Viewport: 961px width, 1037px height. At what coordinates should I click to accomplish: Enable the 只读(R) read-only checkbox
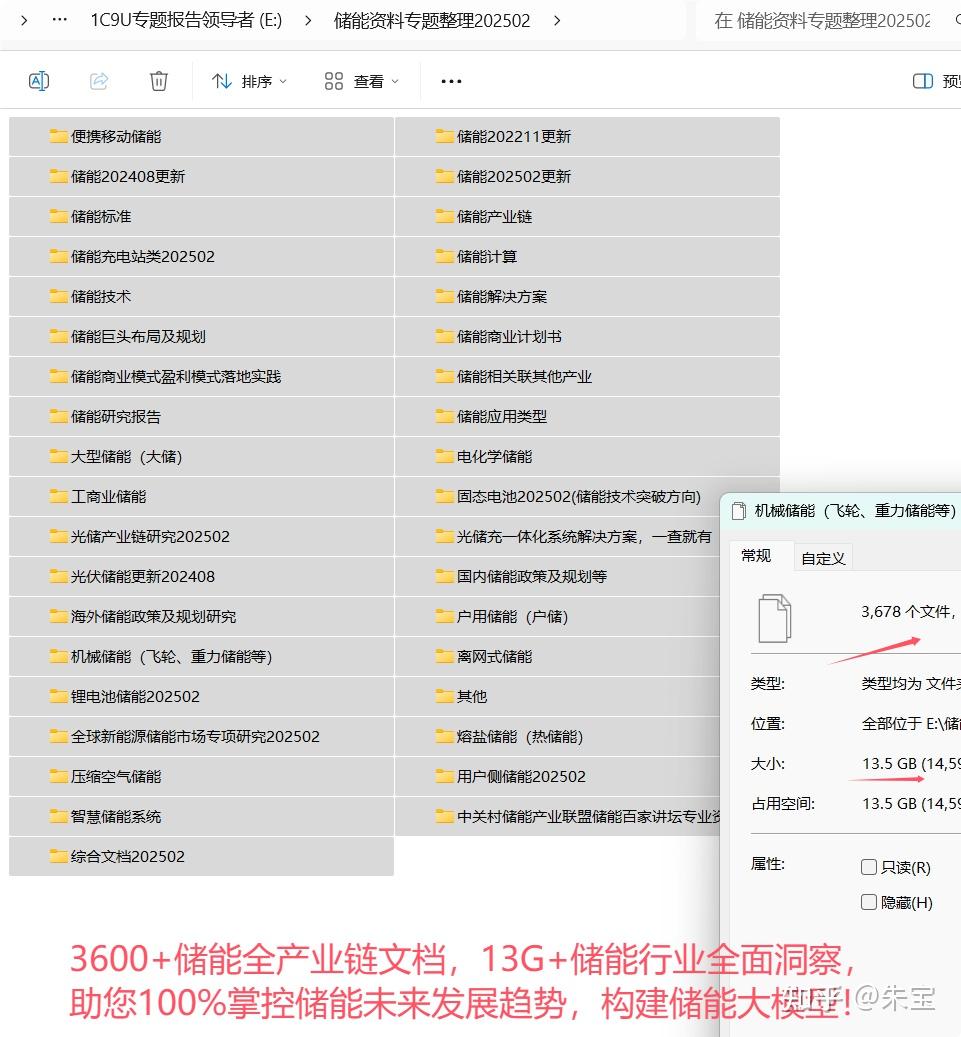tap(869, 867)
